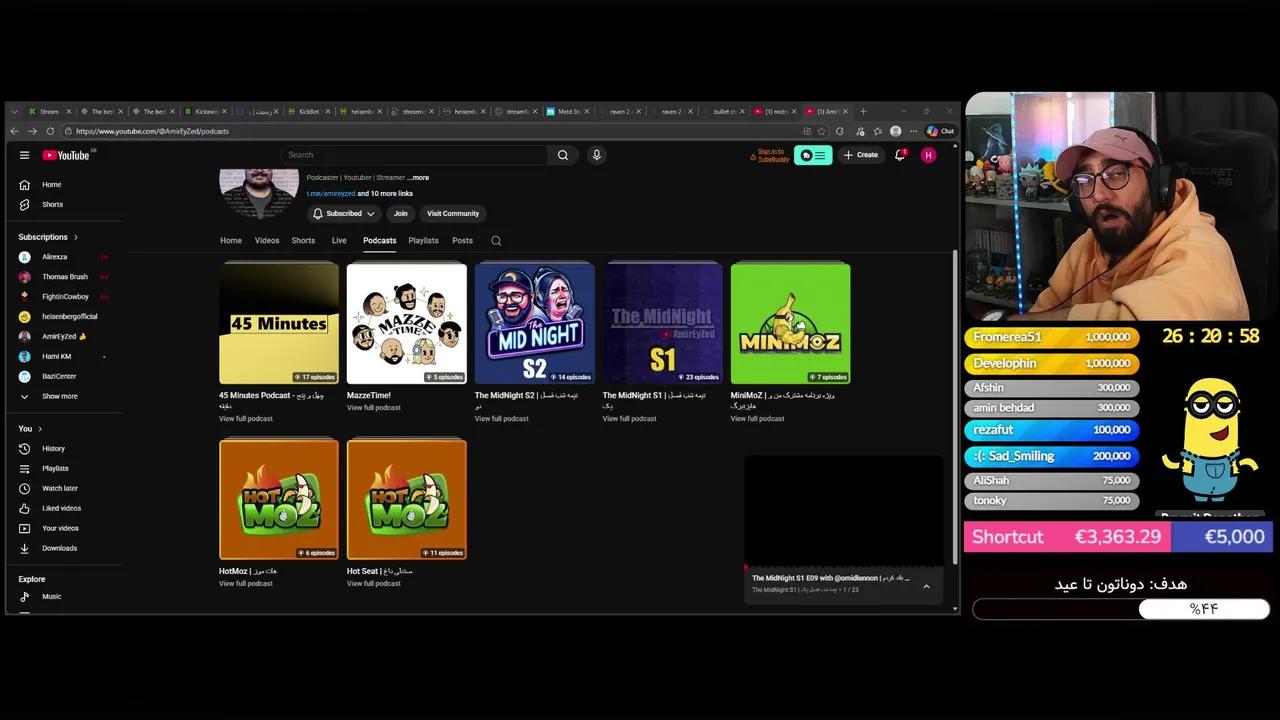Click the search magnifier button
The height and width of the screenshot is (720, 1280).
[x=562, y=155]
